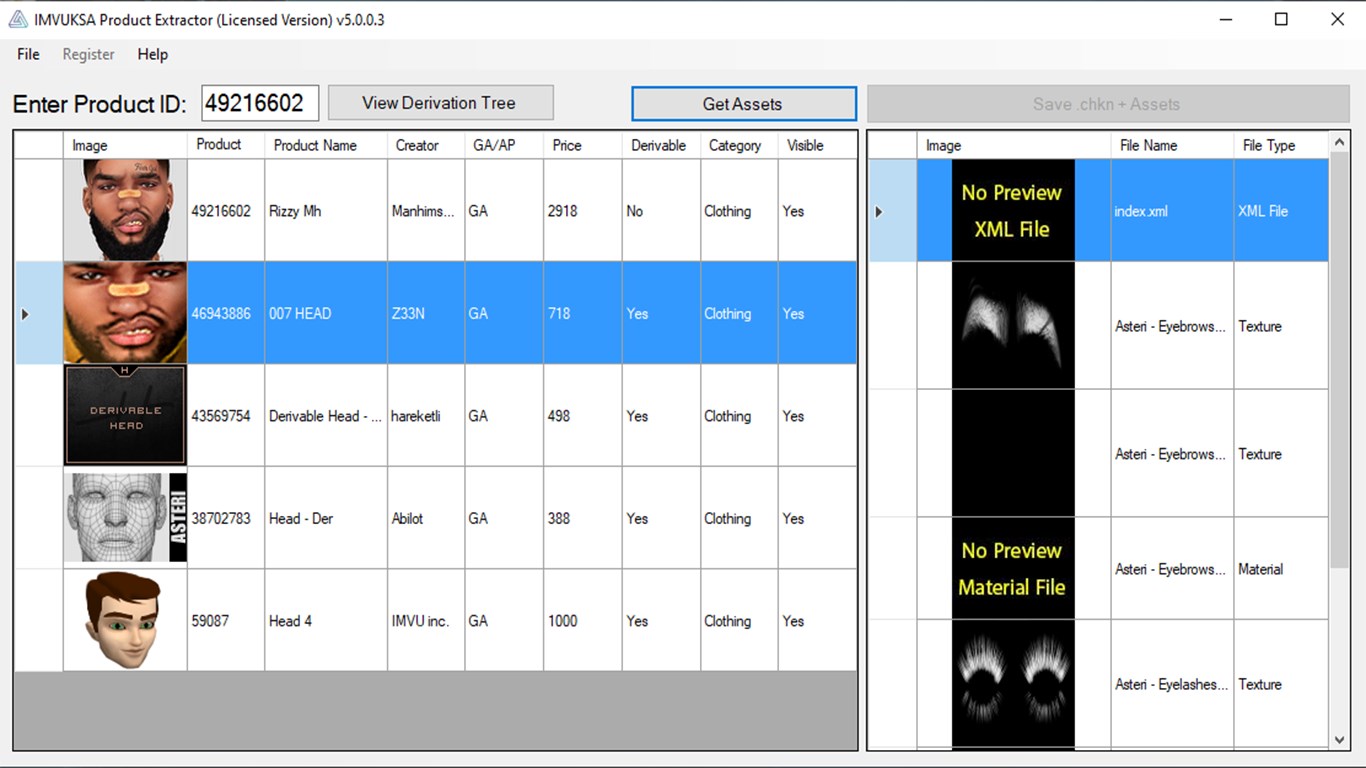
Task: Select the Asteri wireframe head thumbnail
Action: click(x=125, y=518)
